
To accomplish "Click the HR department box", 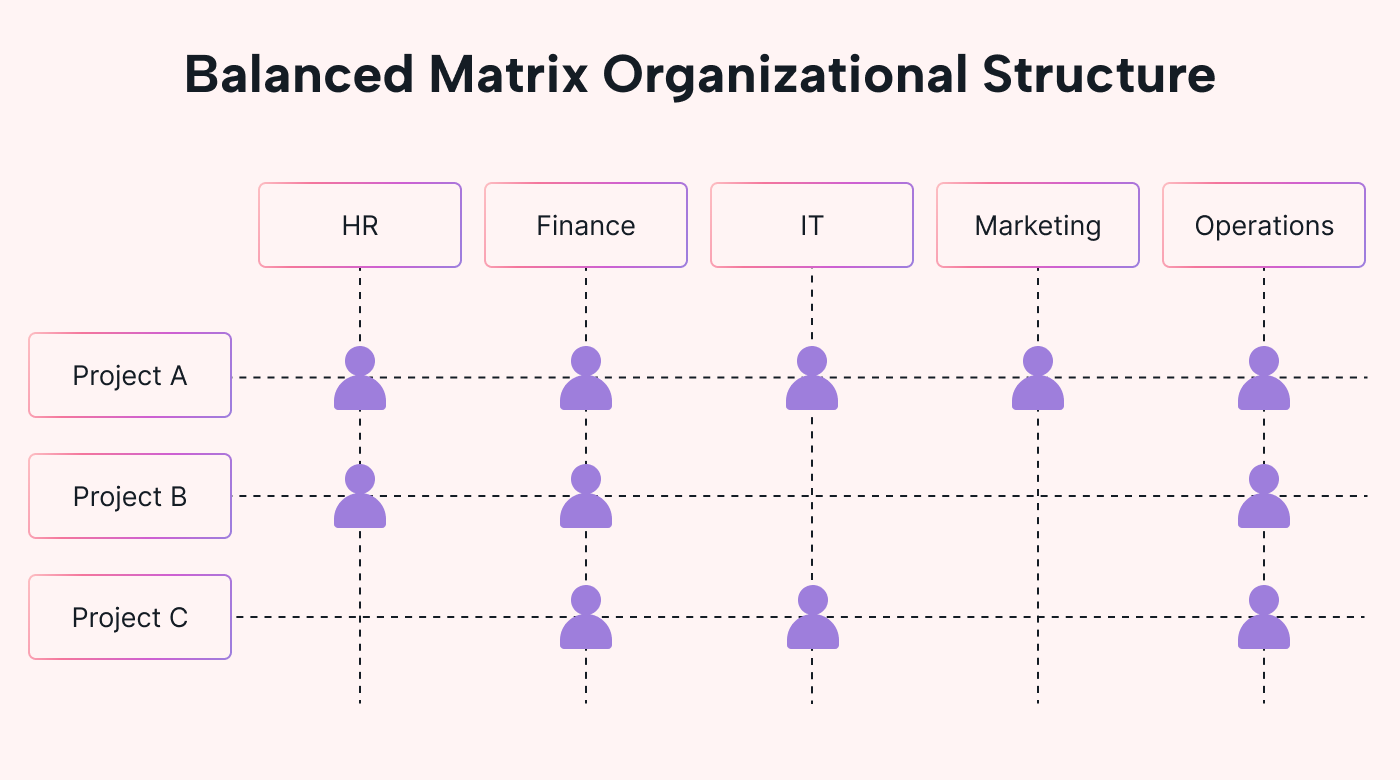I will (x=360, y=225).
